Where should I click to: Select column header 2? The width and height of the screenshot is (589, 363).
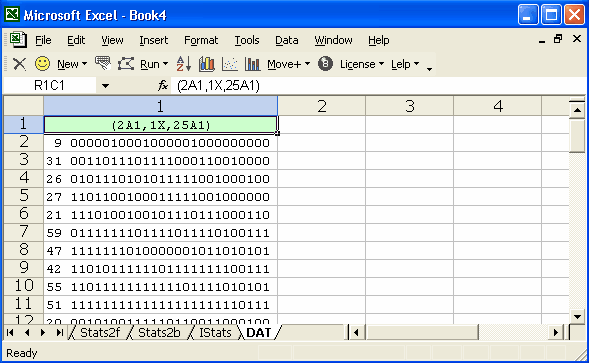322,106
